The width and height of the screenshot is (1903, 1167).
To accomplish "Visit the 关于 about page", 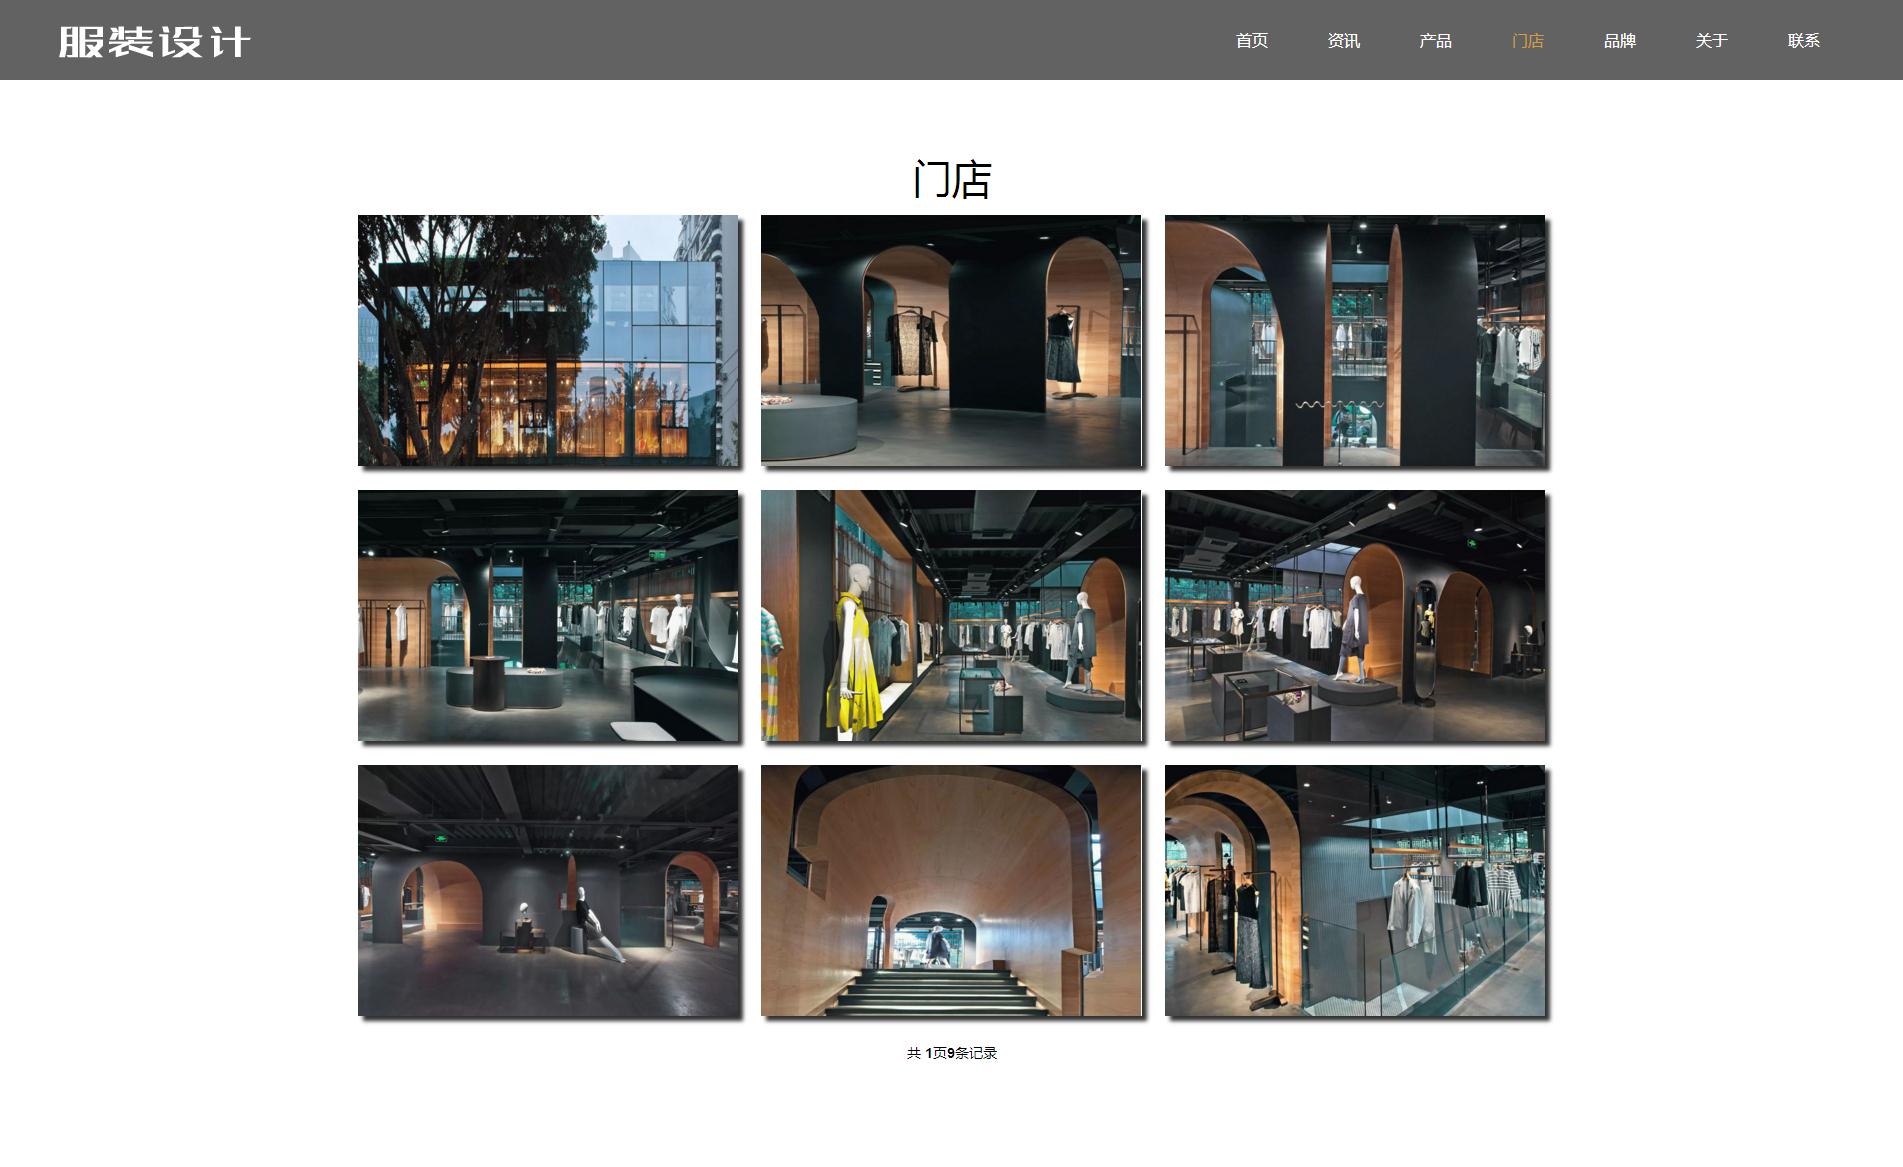I will tap(1711, 41).
